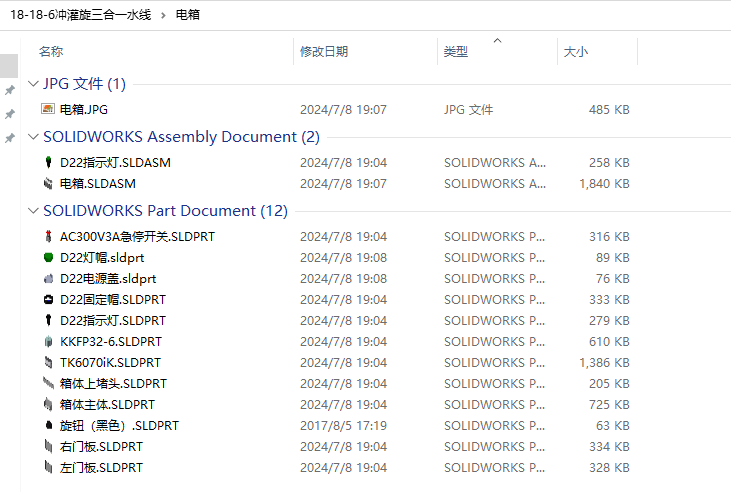Select file name 右门板.SLDPRT
Image resolution: width=731 pixels, height=492 pixels.
tap(101, 446)
